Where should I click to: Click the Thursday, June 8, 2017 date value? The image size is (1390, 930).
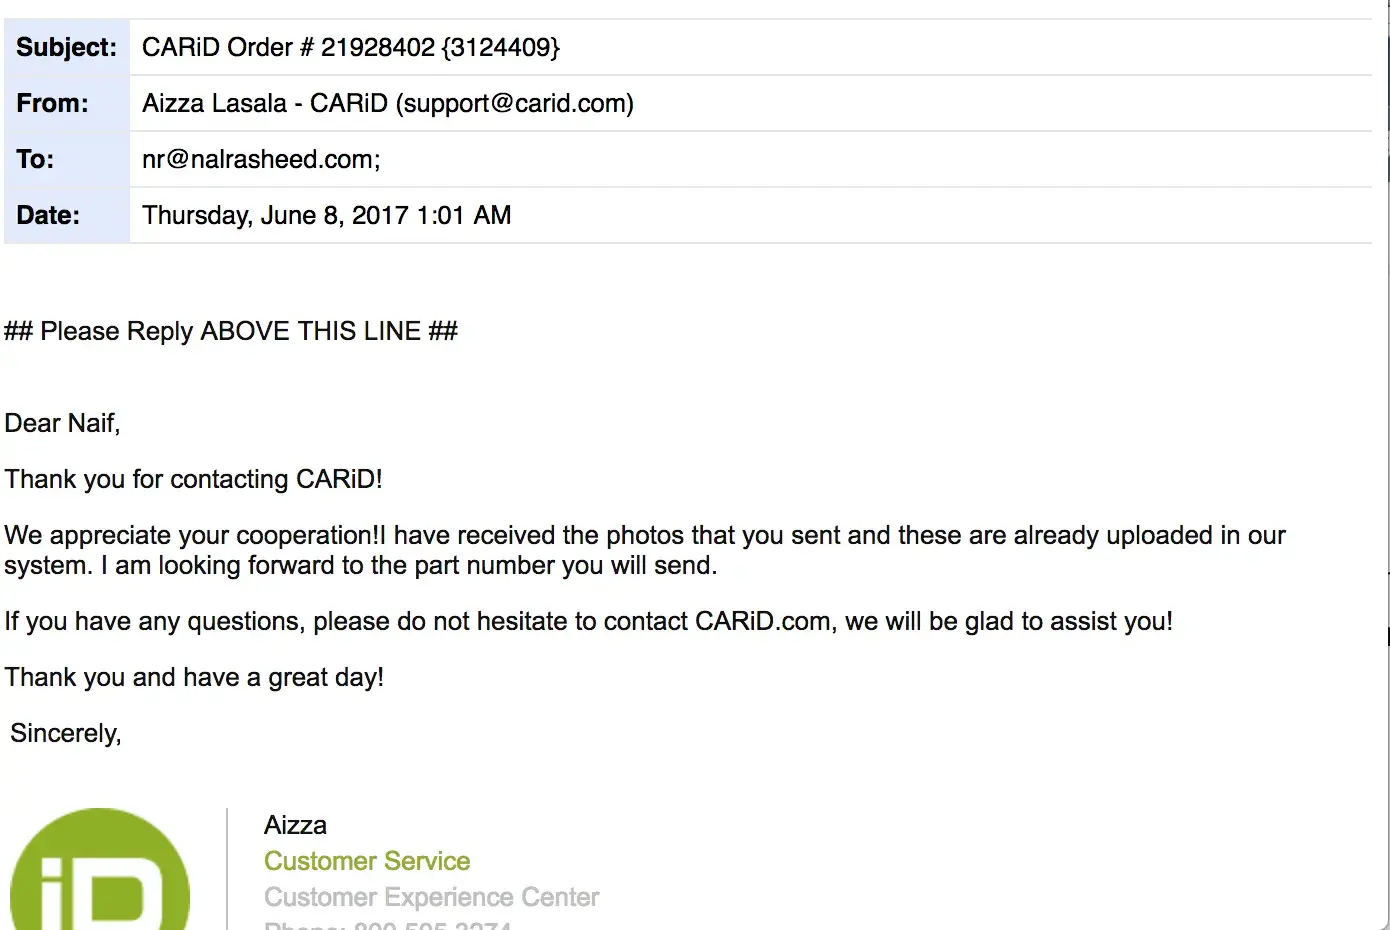click(x=326, y=215)
